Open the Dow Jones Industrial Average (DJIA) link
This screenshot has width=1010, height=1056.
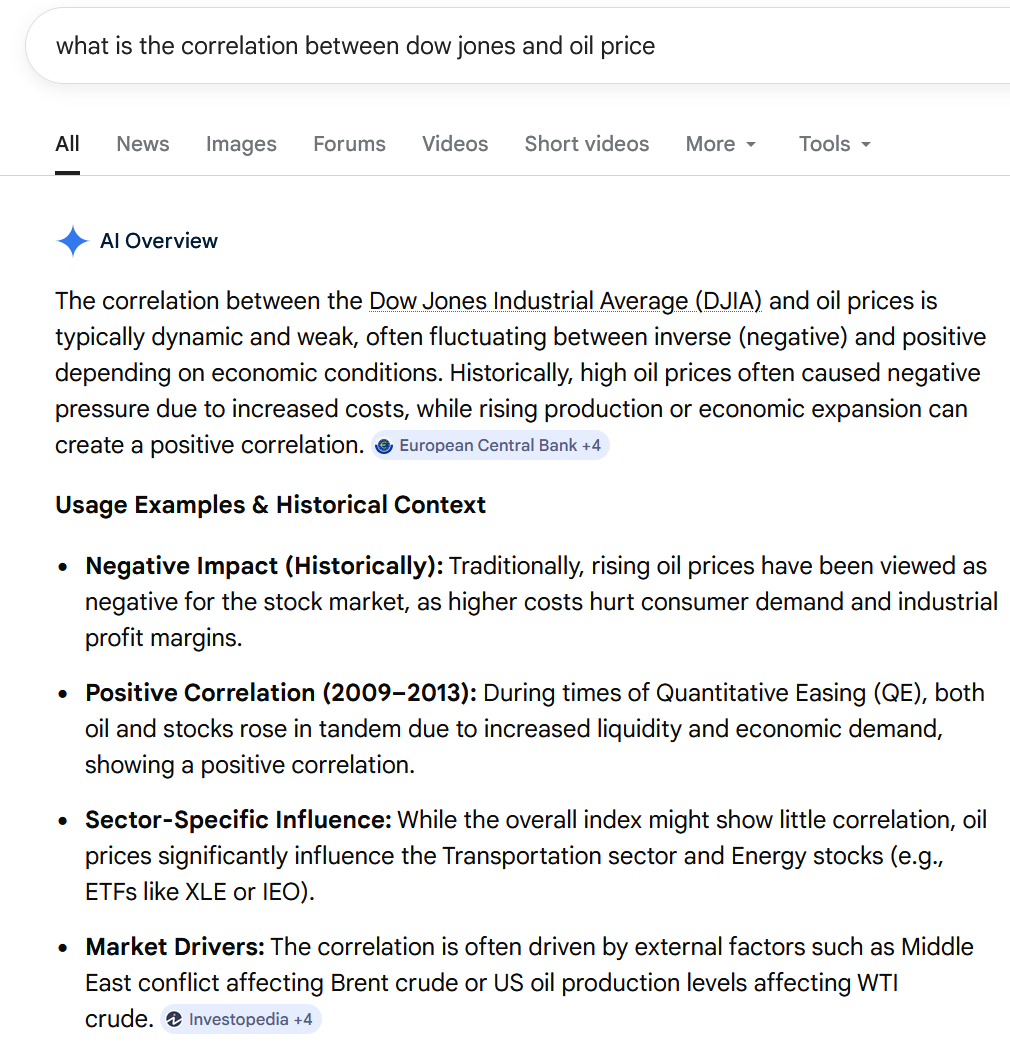tap(565, 301)
